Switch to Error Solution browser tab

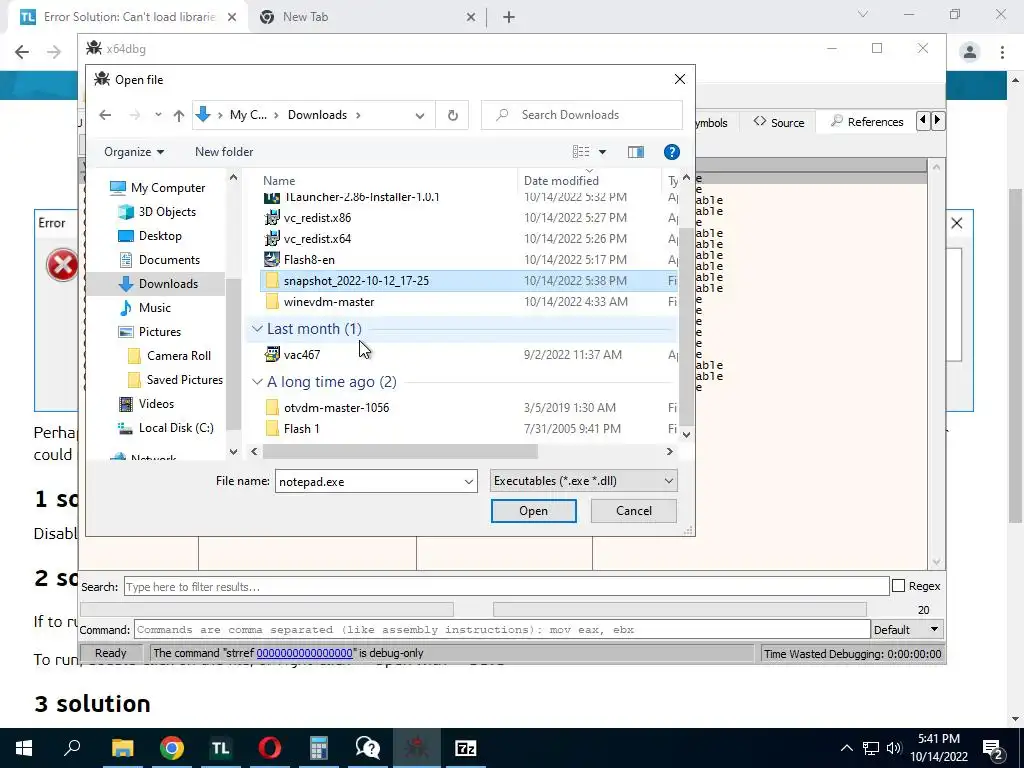pyautogui.click(x=127, y=17)
